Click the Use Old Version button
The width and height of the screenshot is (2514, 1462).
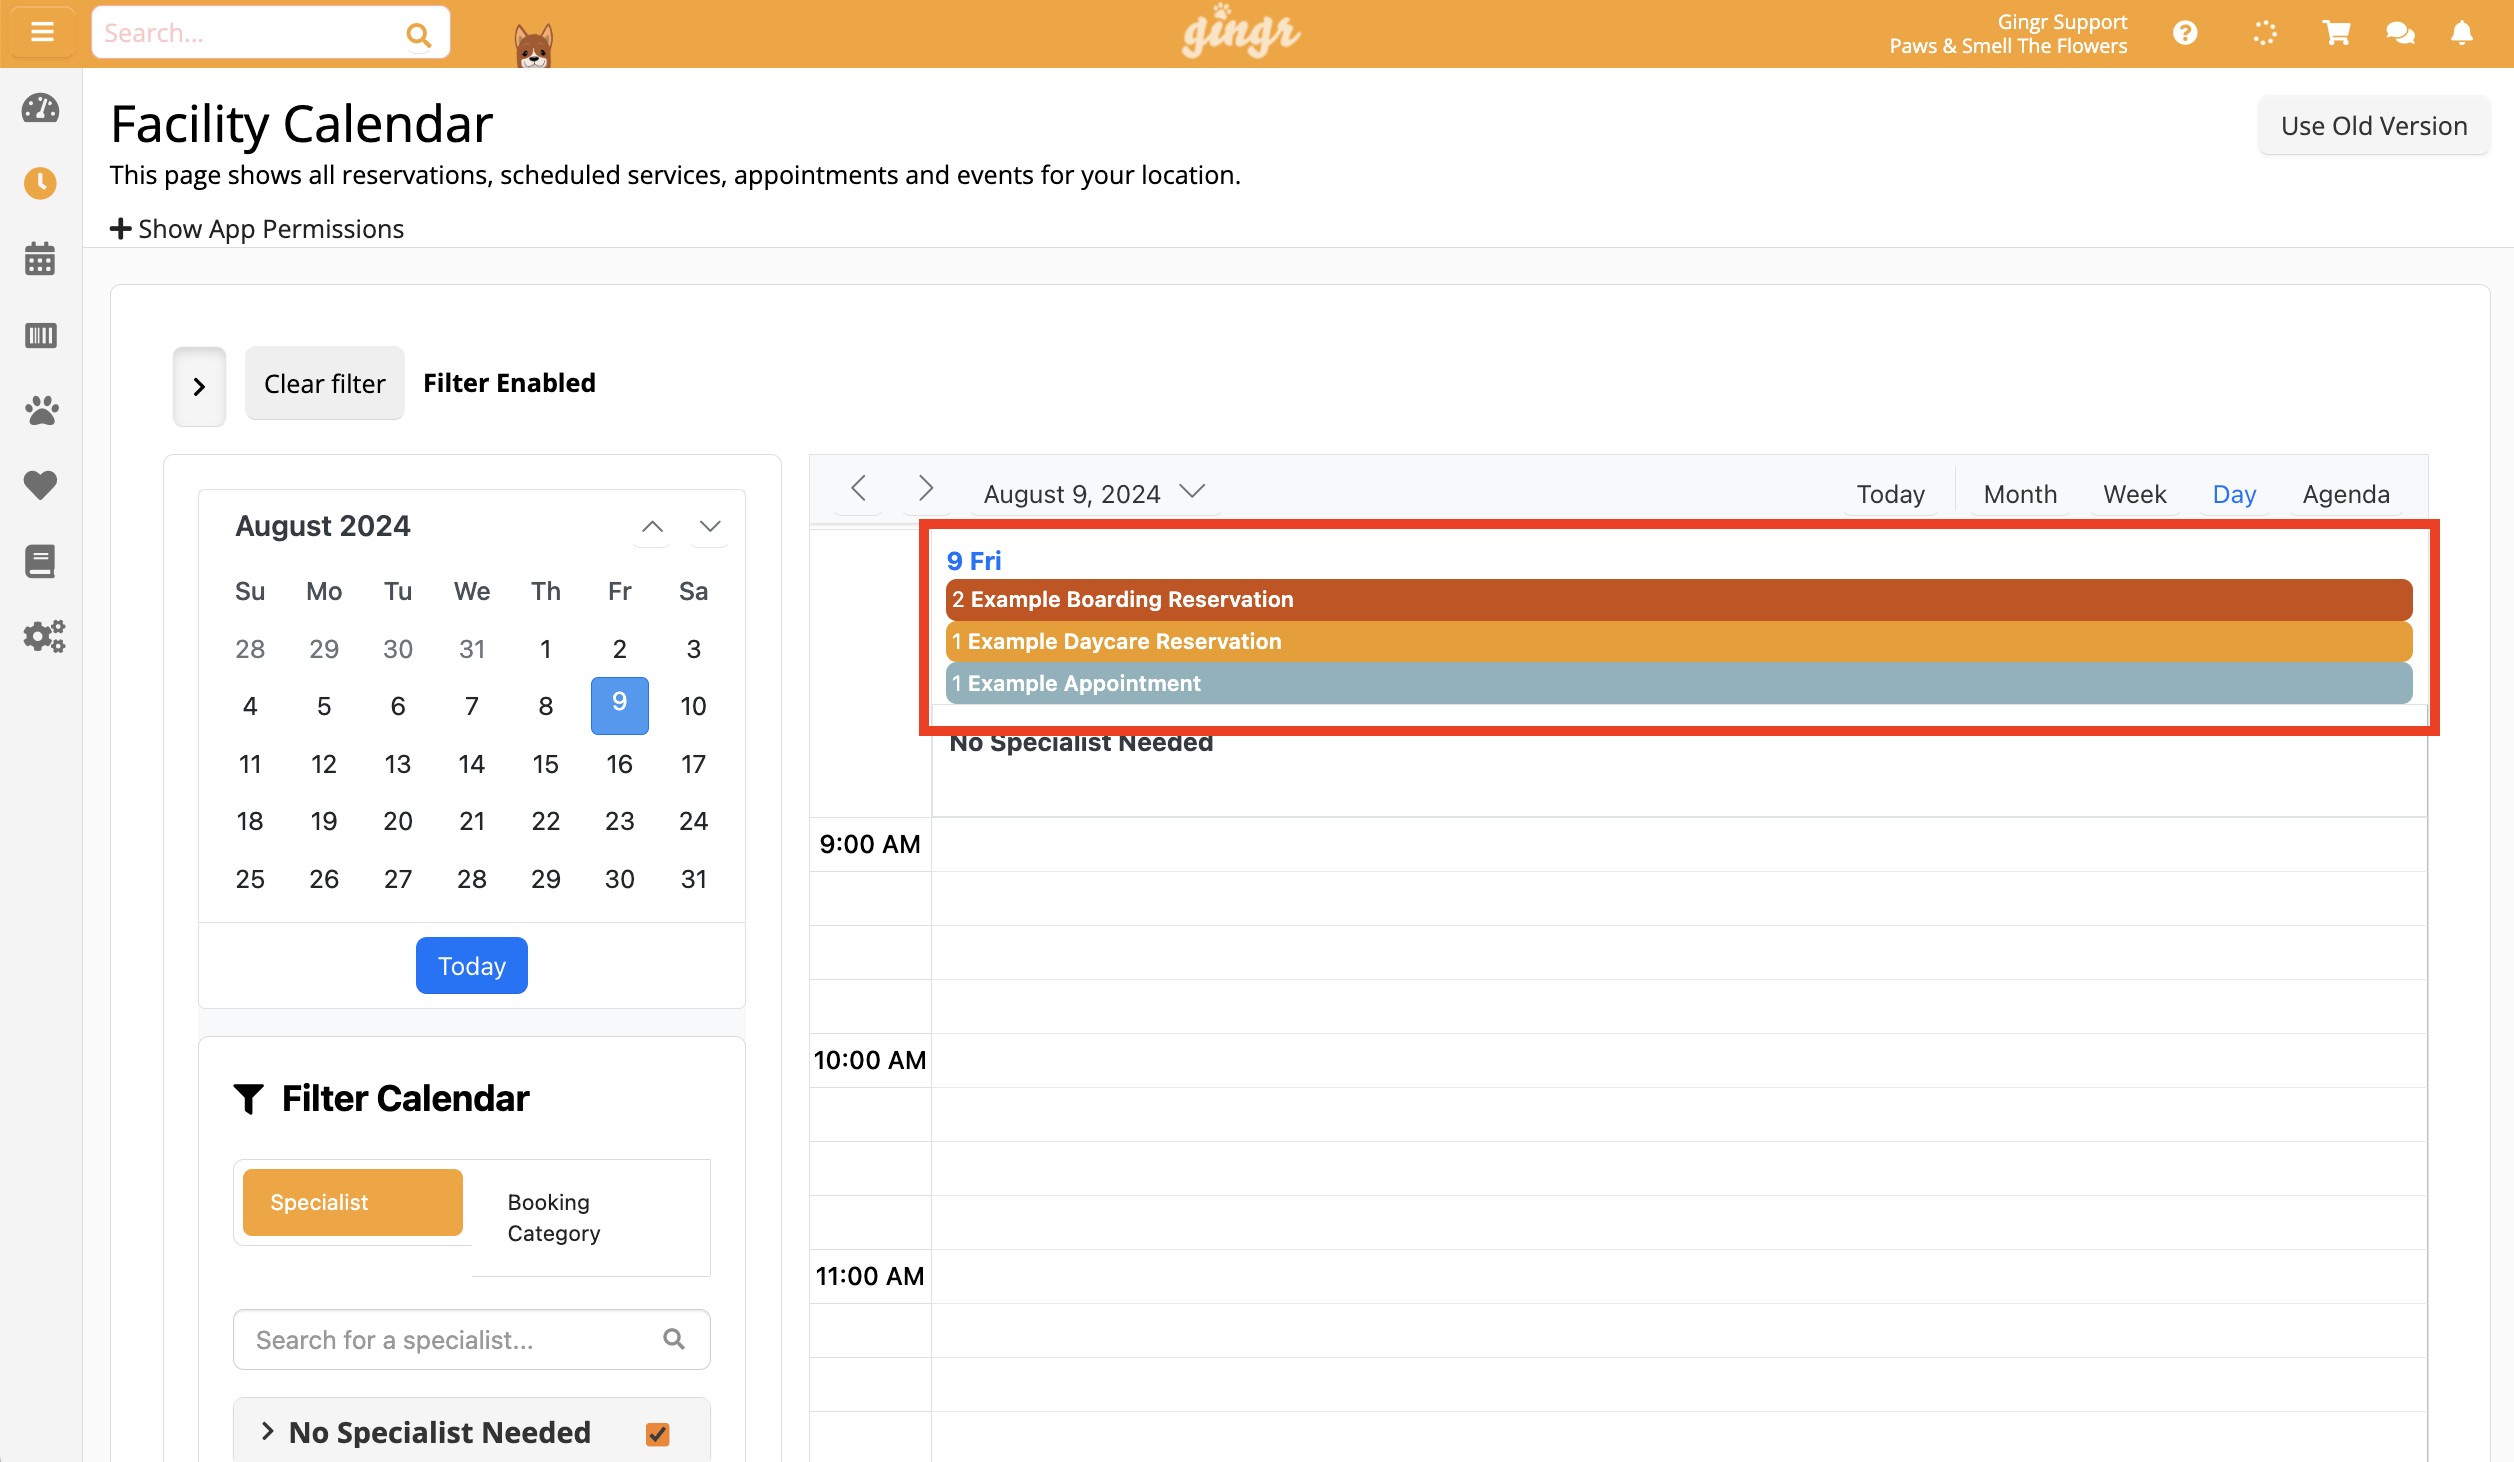tap(2373, 126)
